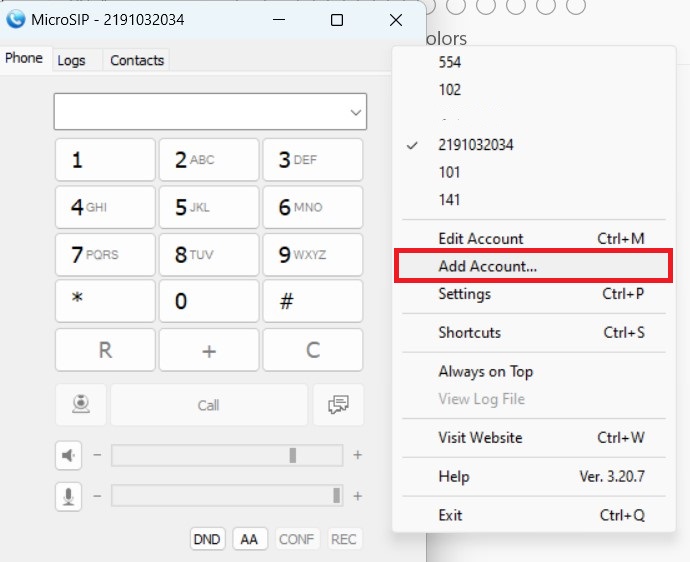Increase speaker volume with plus sign
This screenshot has height=562, width=690.
pyautogui.click(x=357, y=456)
